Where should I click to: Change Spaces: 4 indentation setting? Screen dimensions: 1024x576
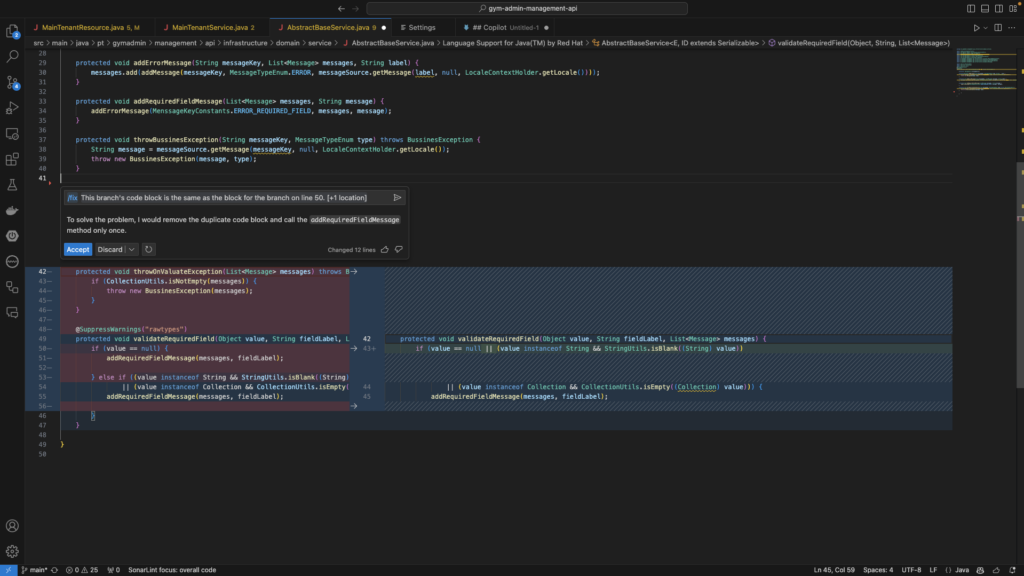[x=878, y=570]
